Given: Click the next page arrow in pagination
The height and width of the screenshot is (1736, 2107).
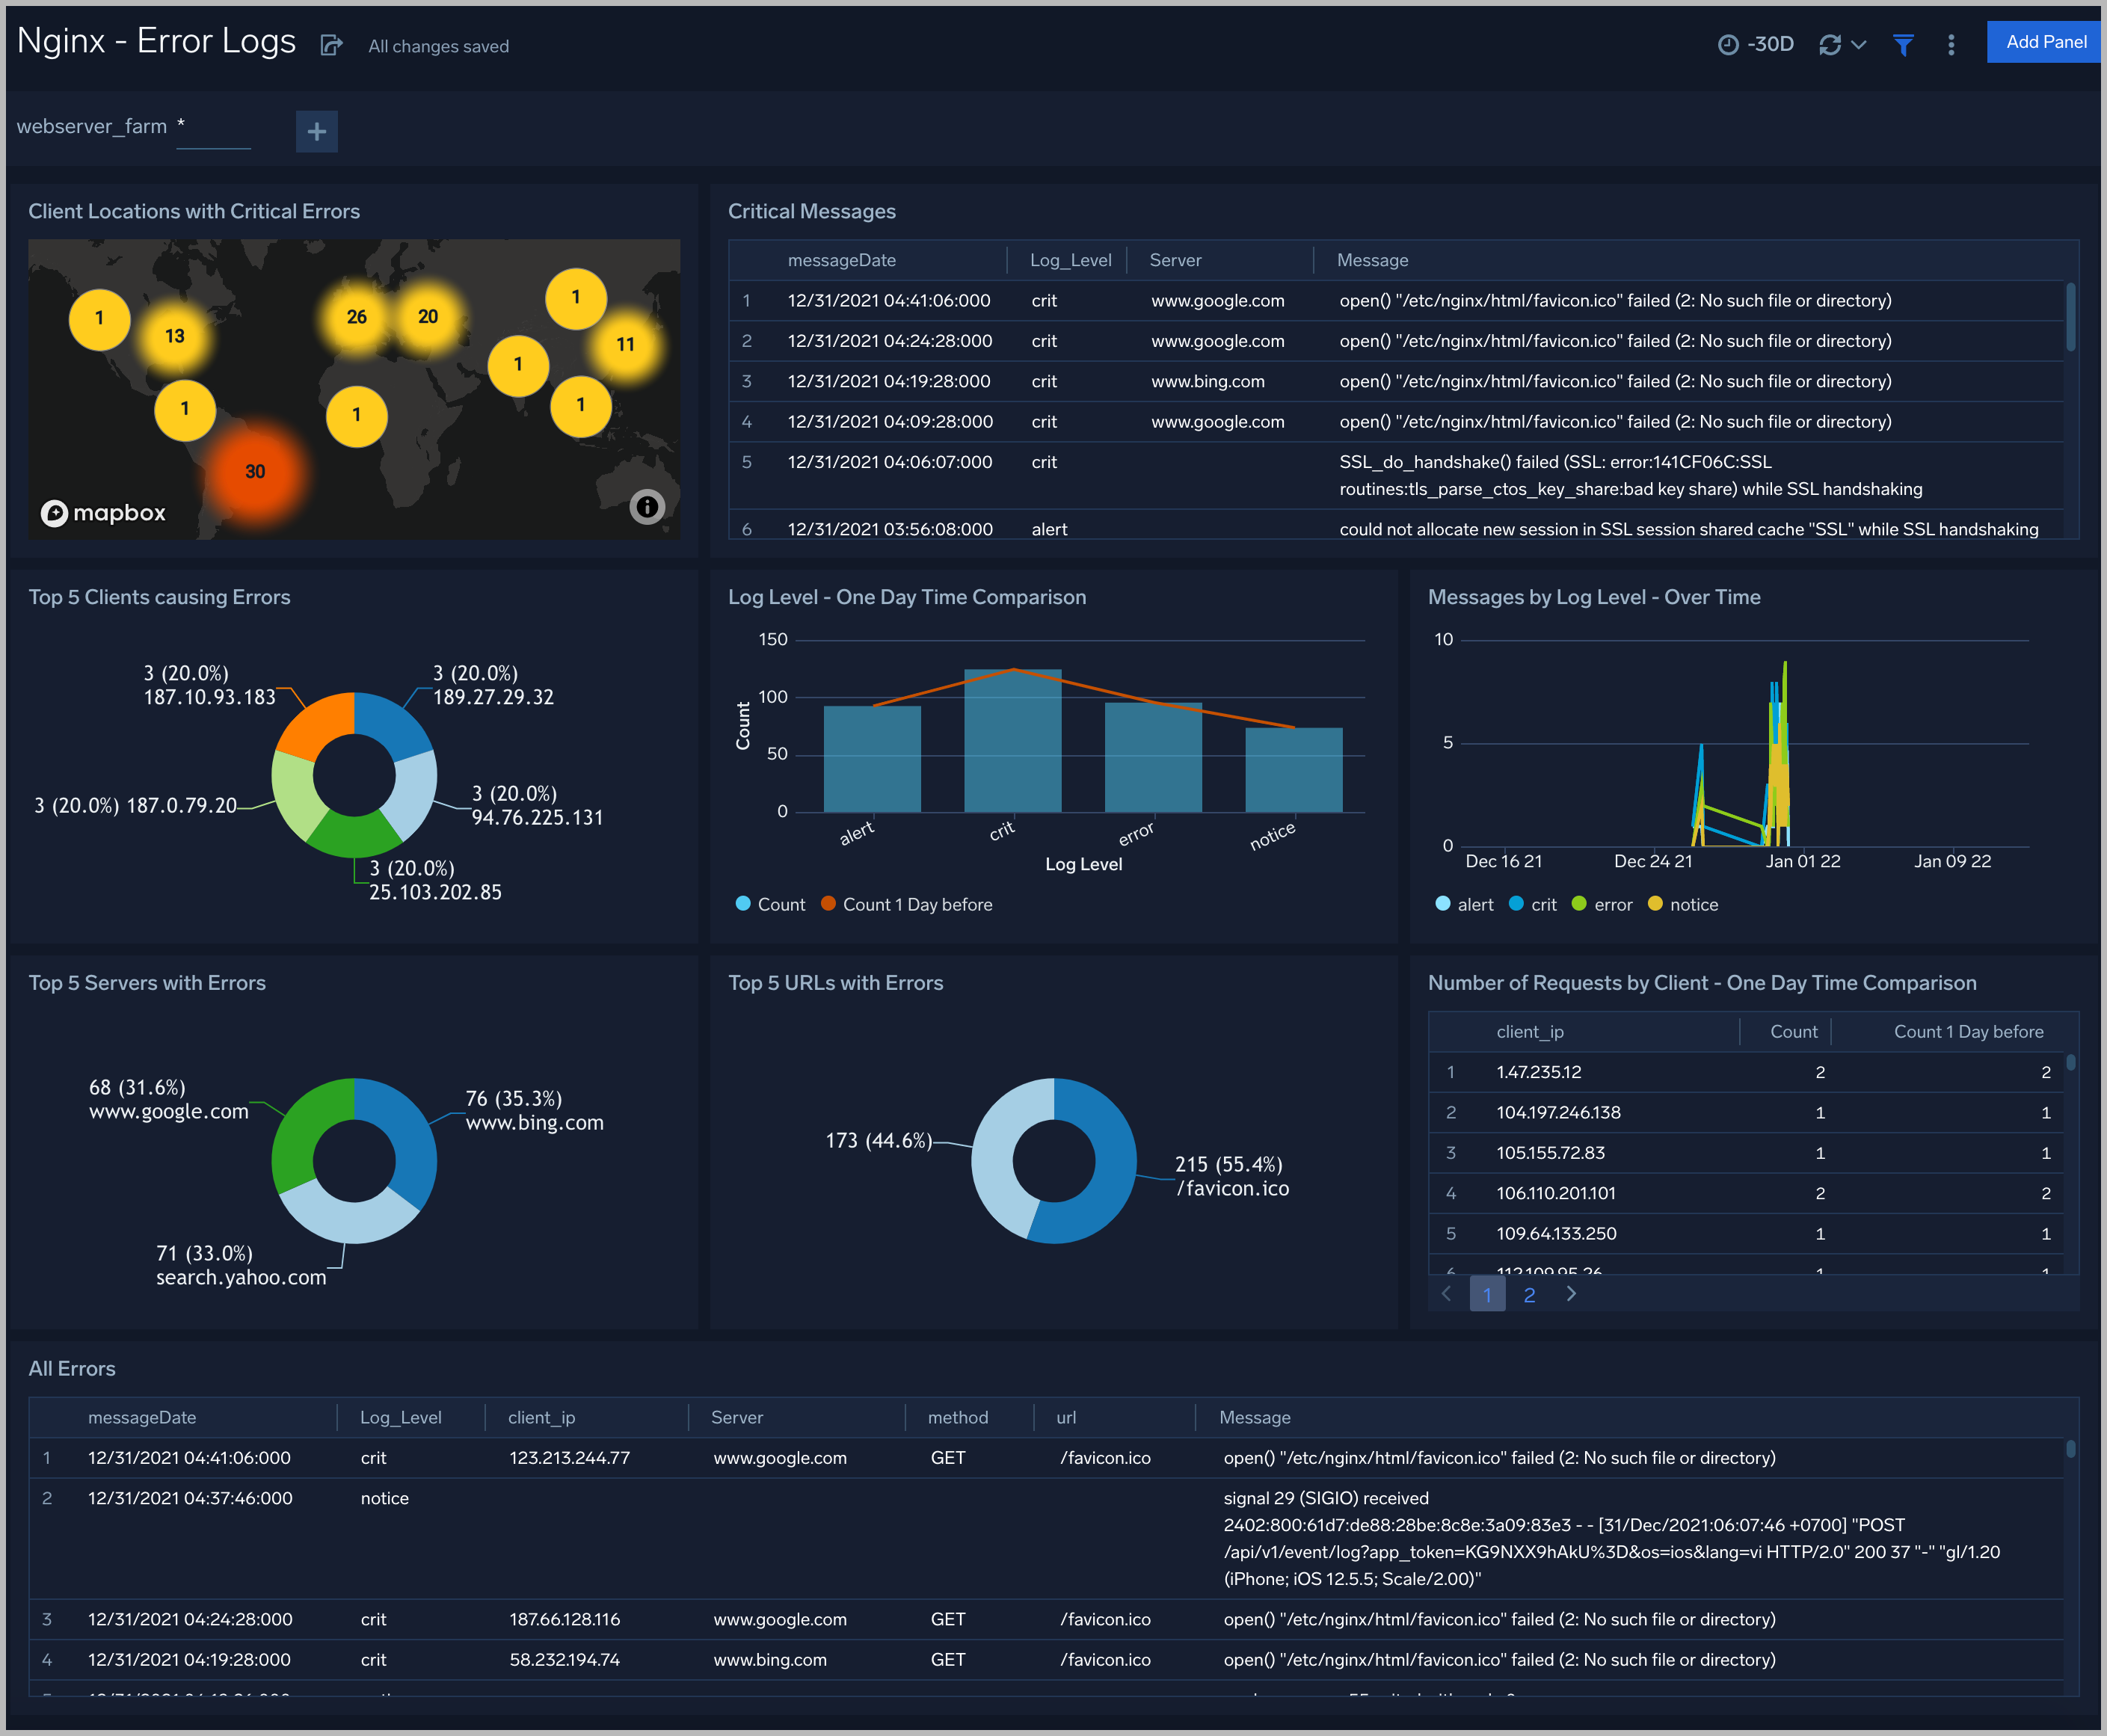Looking at the screenshot, I should (x=1571, y=1294).
